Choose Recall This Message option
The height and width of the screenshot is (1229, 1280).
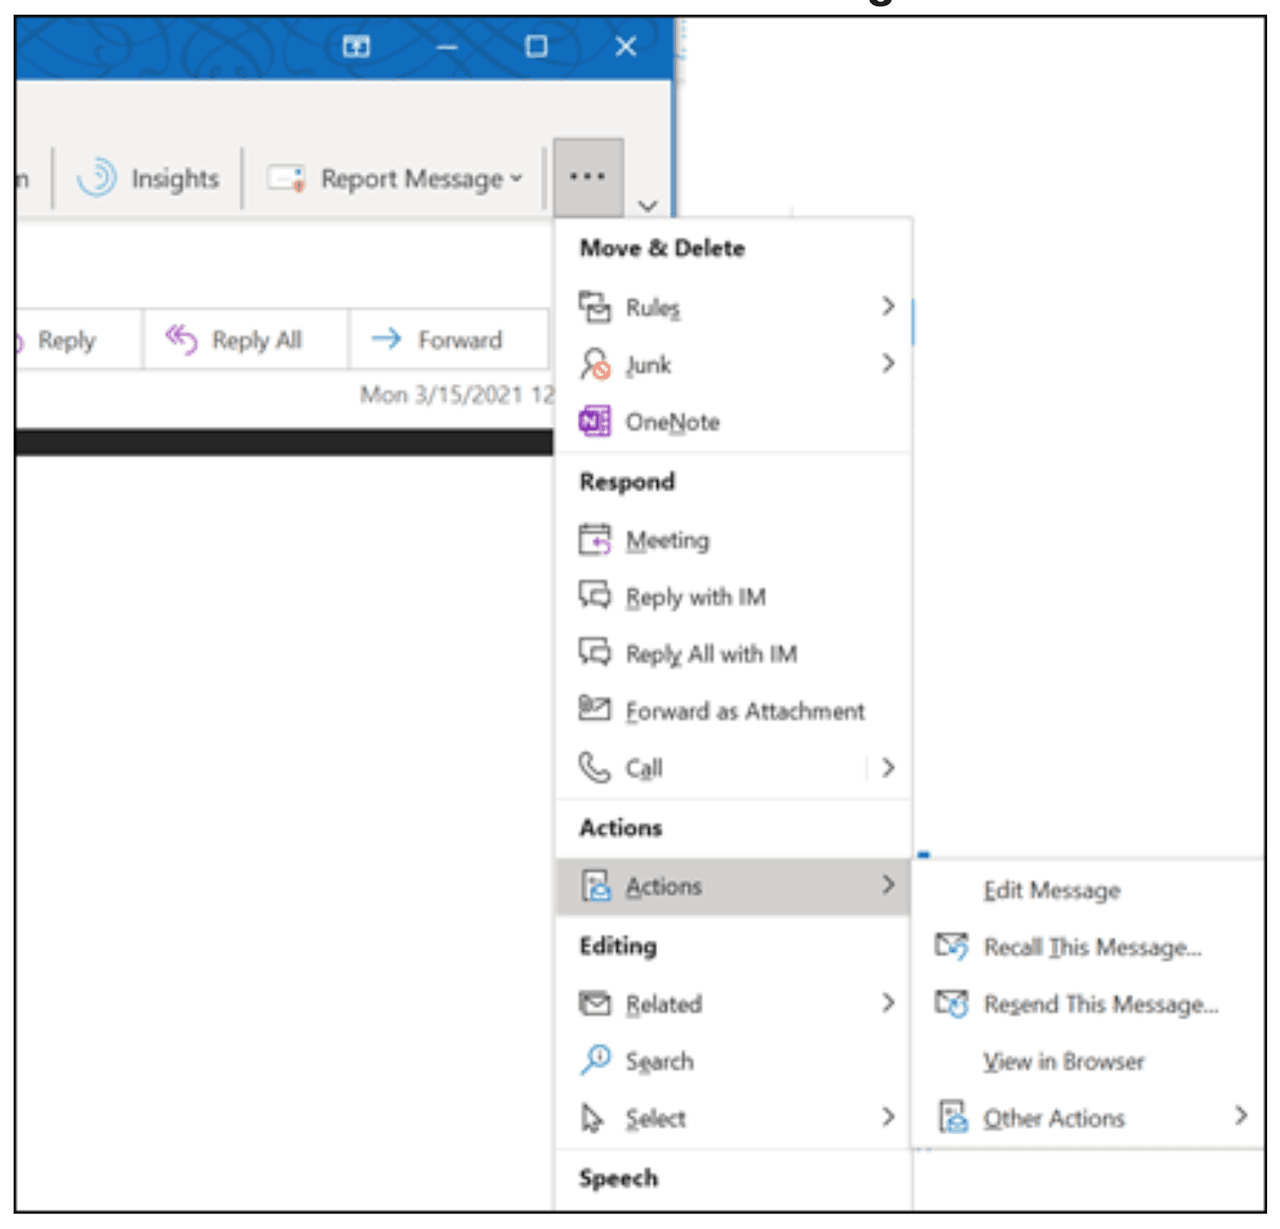1092,947
